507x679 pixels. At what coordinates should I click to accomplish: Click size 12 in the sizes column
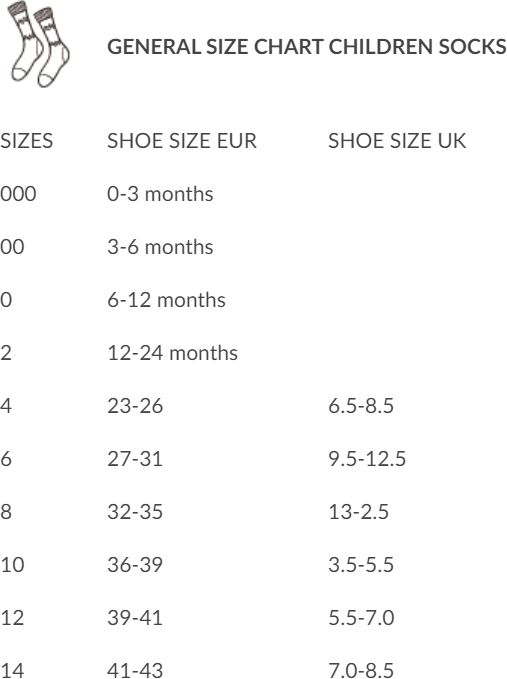pyautogui.click(x=12, y=618)
